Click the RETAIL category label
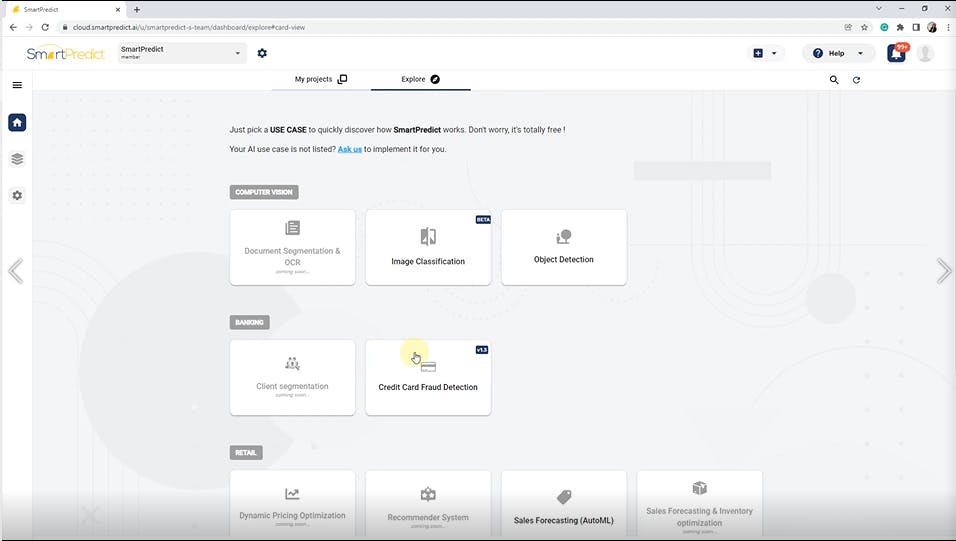956x541 pixels. pyautogui.click(x=246, y=453)
